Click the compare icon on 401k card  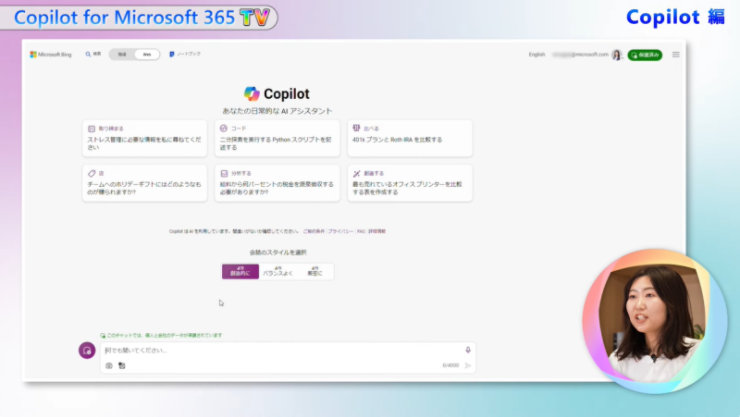coord(356,128)
